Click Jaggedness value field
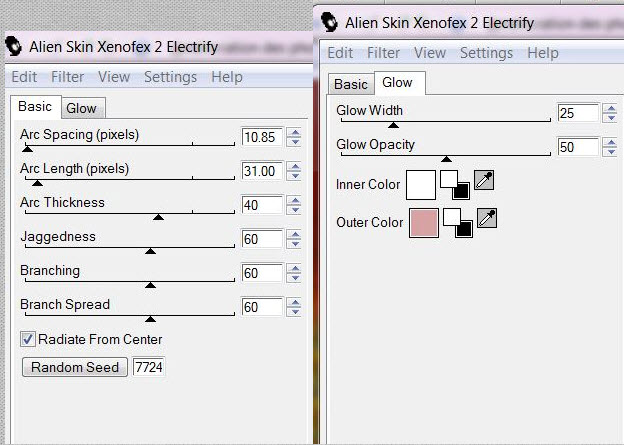The height and width of the screenshot is (445, 624). (x=262, y=239)
